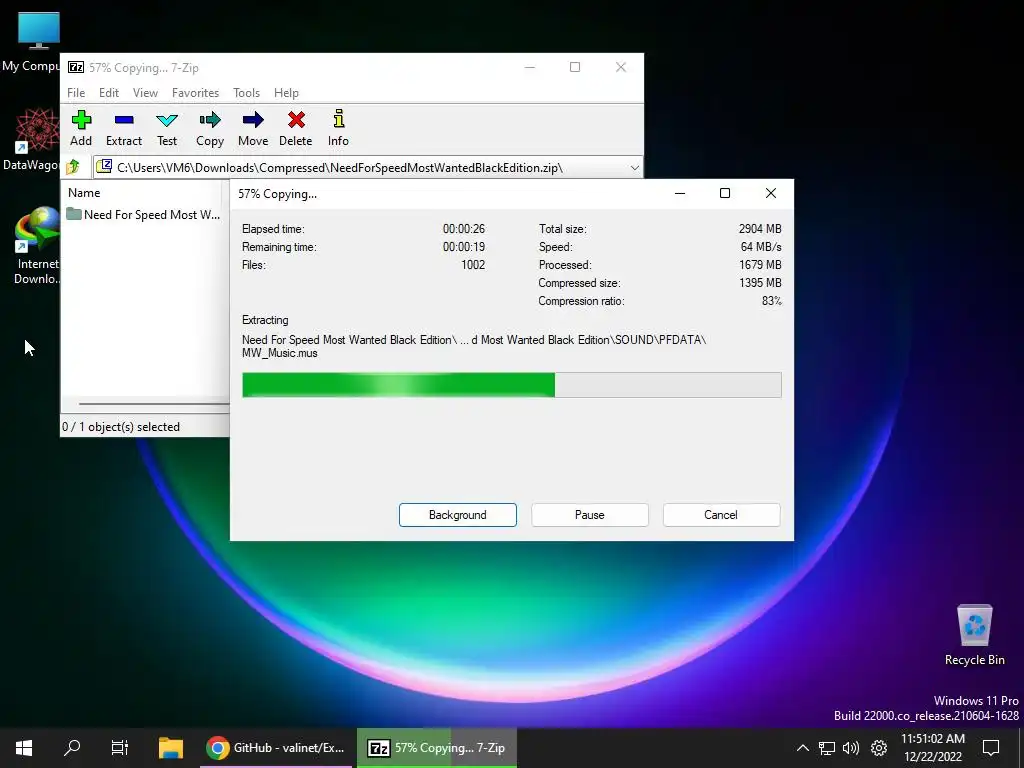Close the 57% Copying dialog

[771, 193]
